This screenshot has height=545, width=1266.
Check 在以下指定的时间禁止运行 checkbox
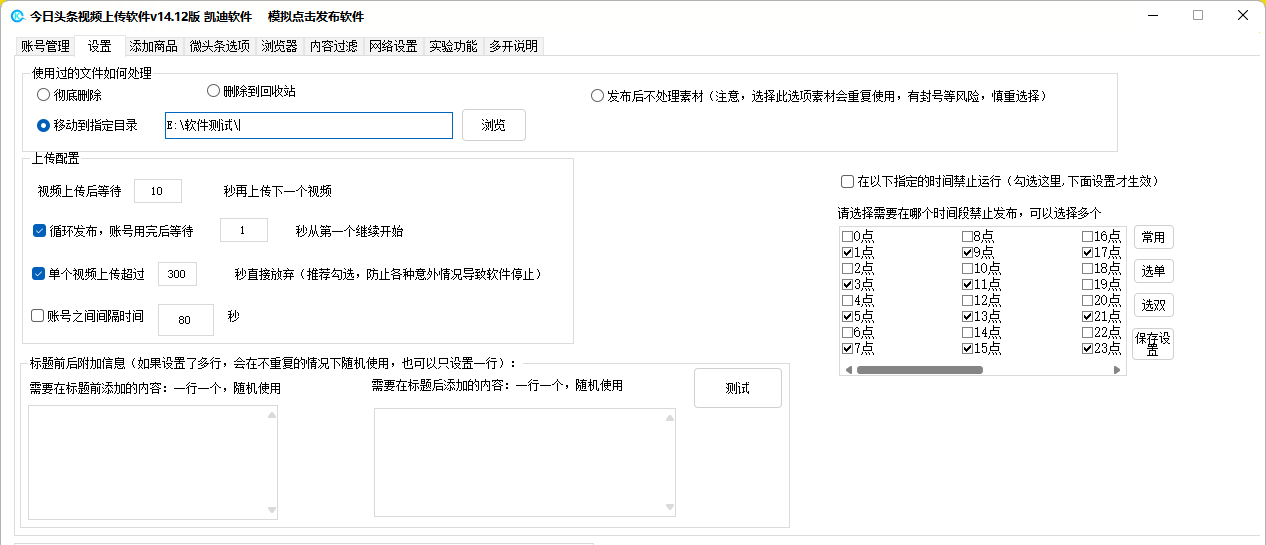pos(847,182)
